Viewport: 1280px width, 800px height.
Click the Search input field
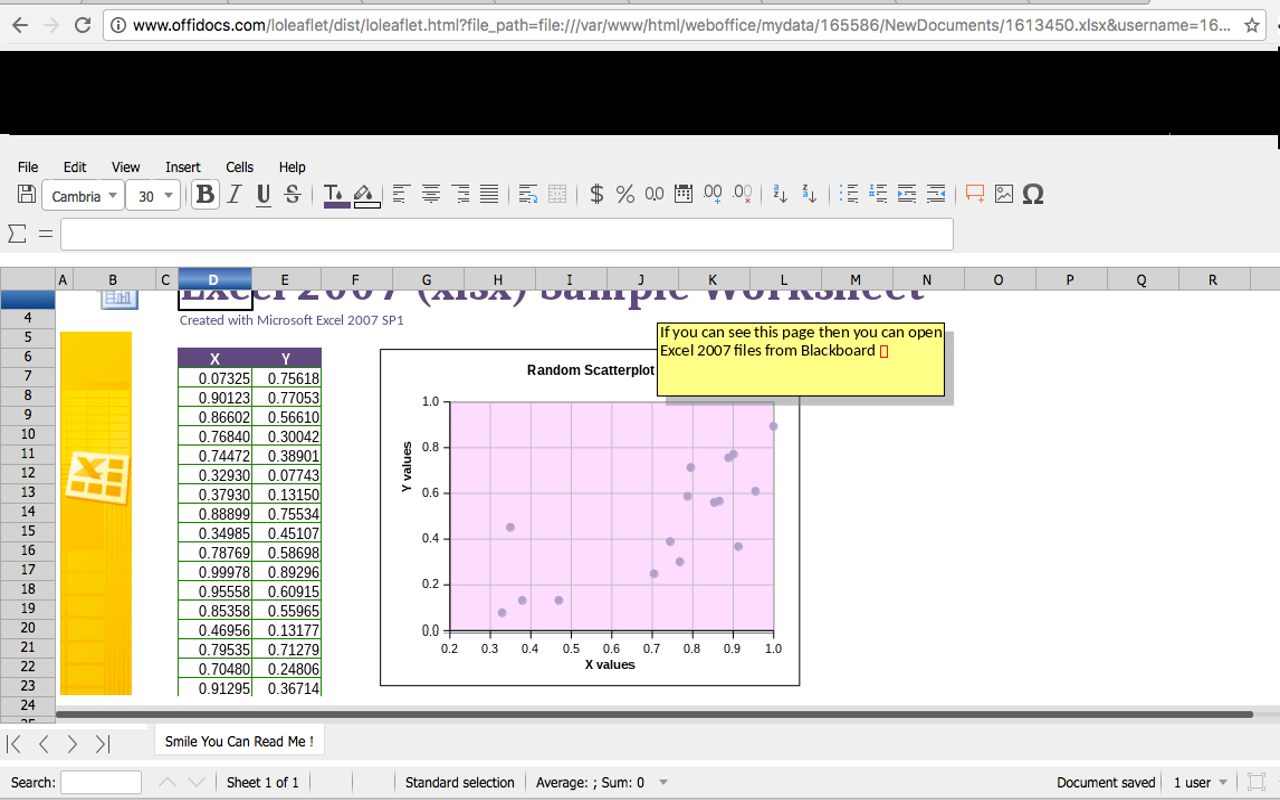[101, 782]
